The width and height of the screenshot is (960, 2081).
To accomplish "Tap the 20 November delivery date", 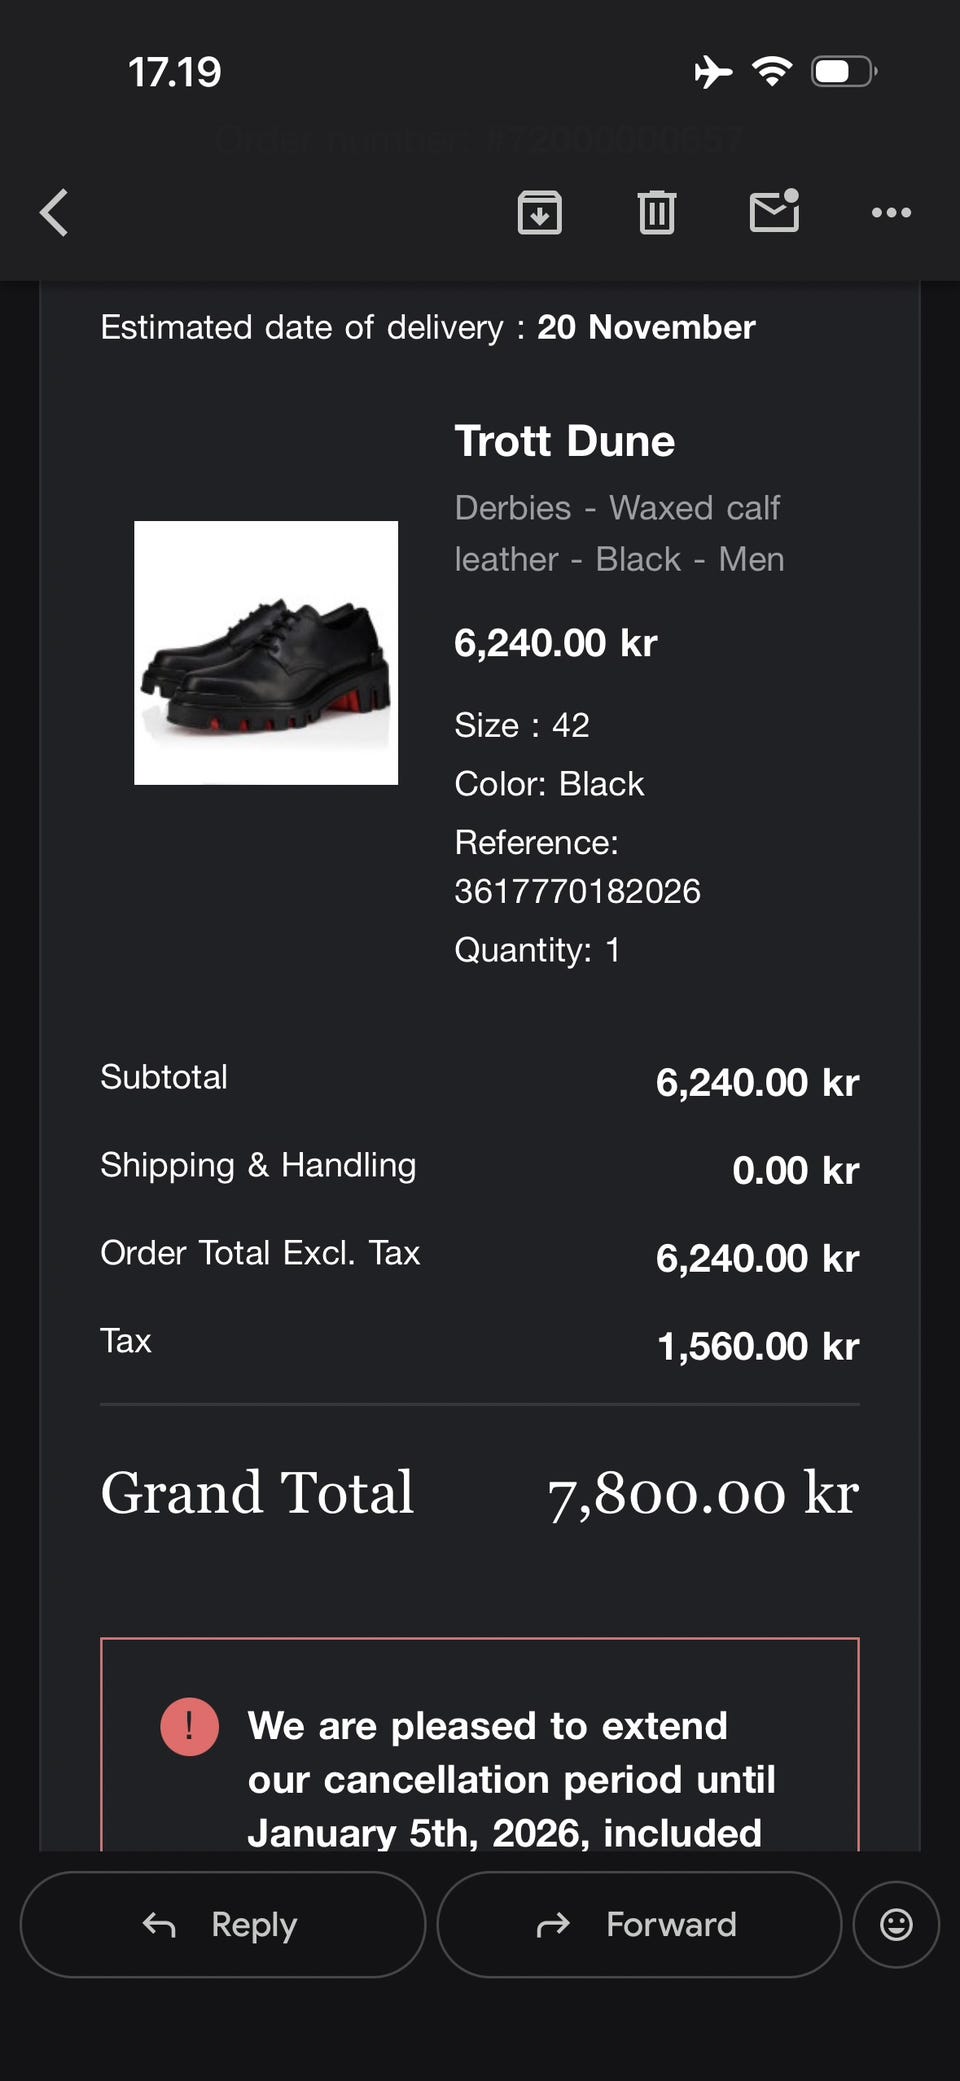I will point(646,327).
